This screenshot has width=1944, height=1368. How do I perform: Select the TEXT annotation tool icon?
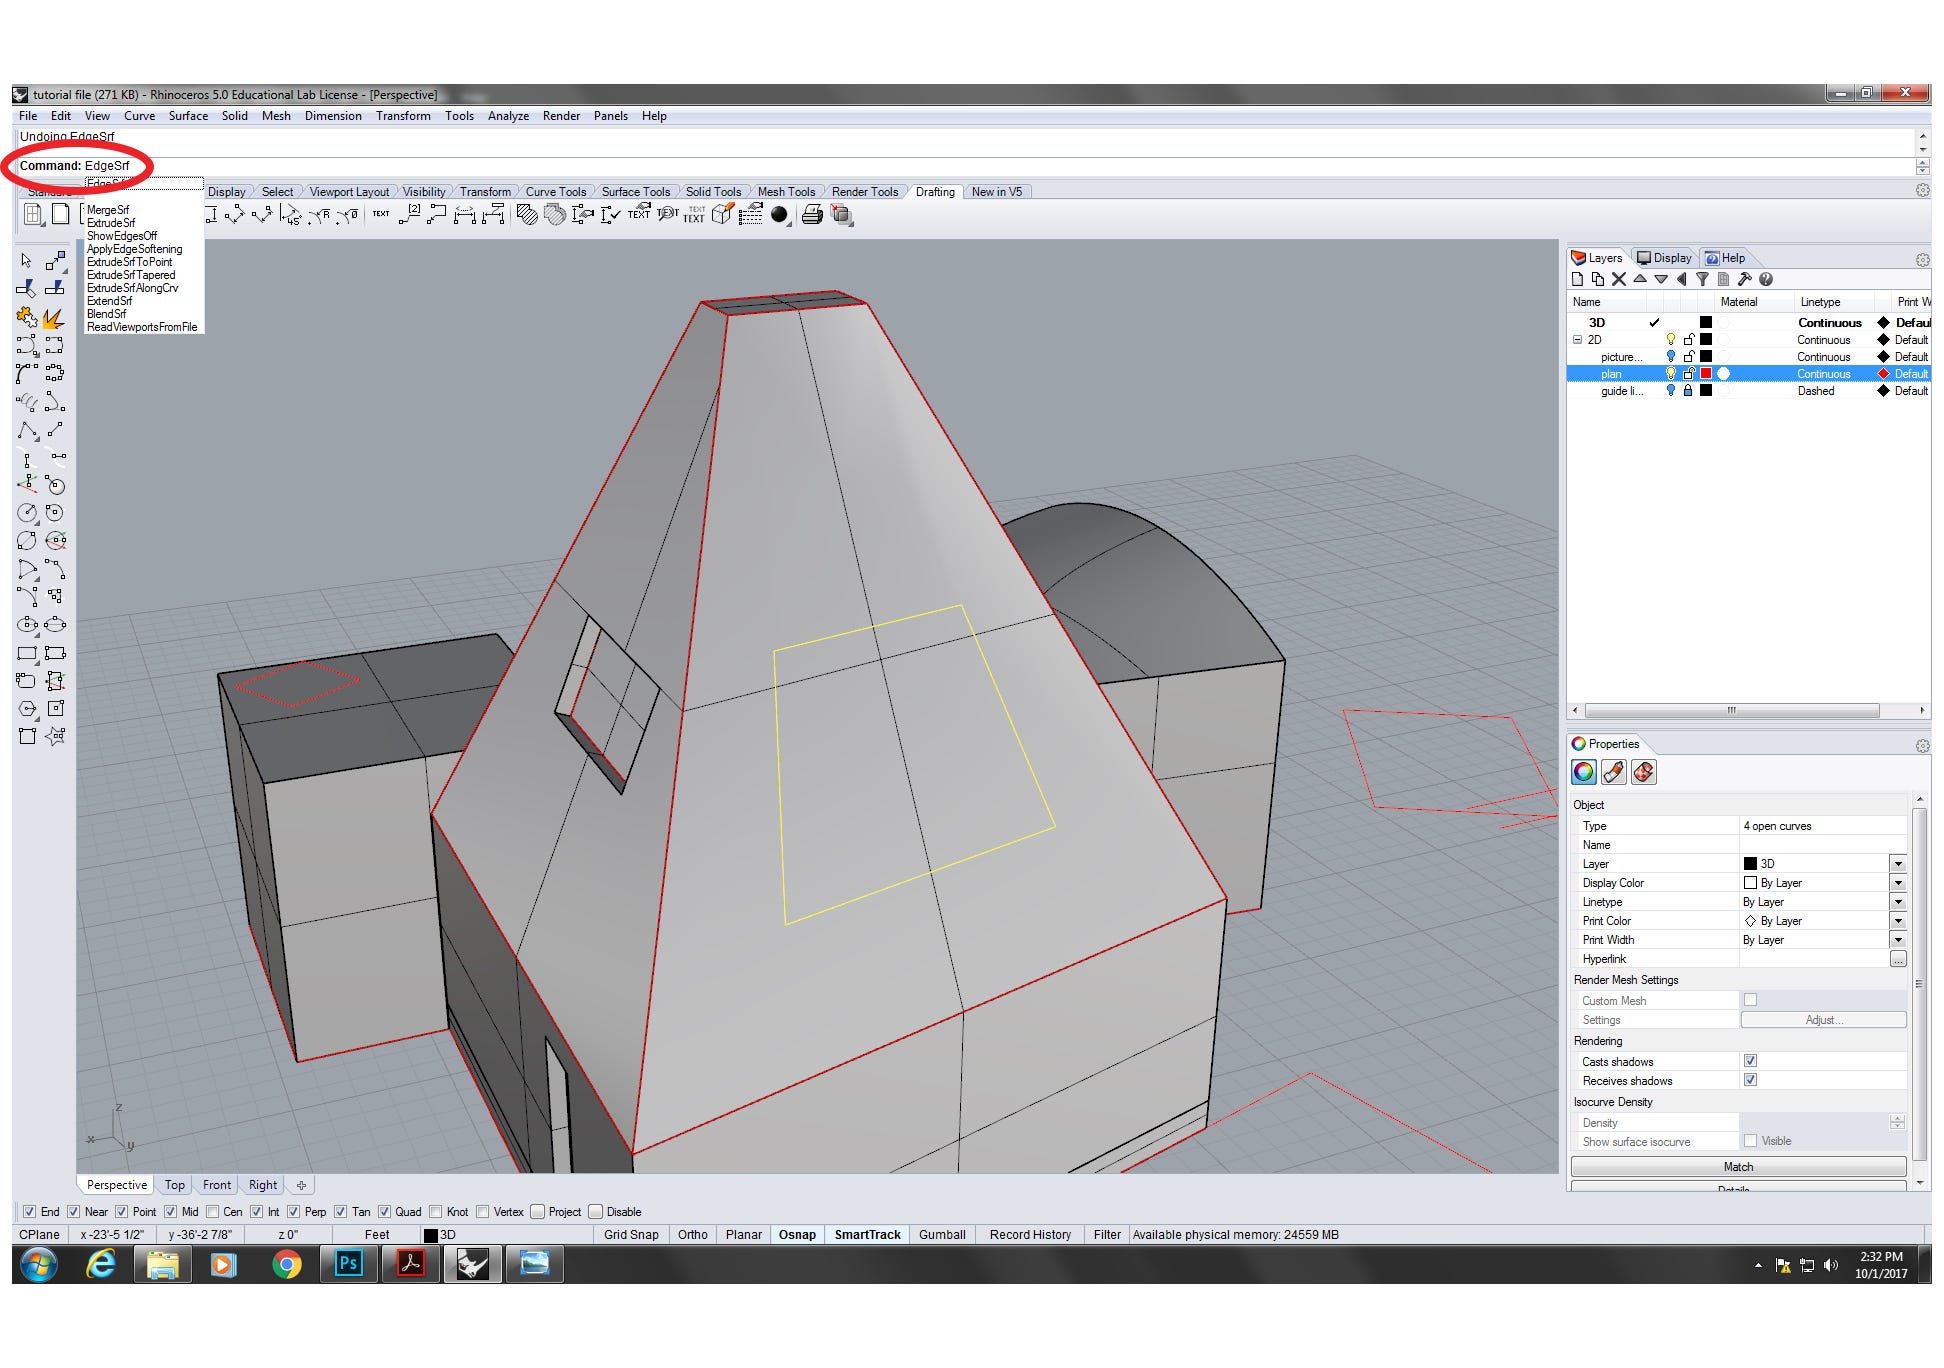click(381, 214)
